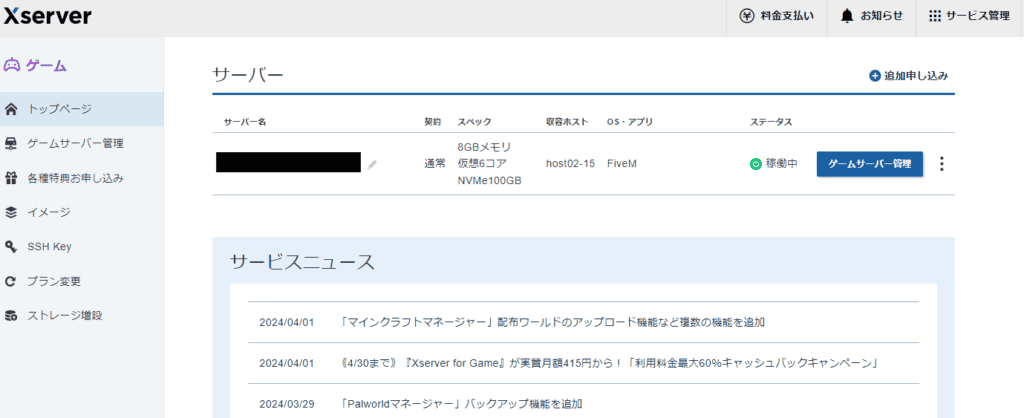Click the host02-15 host value
1024x418 pixels.
(570, 163)
